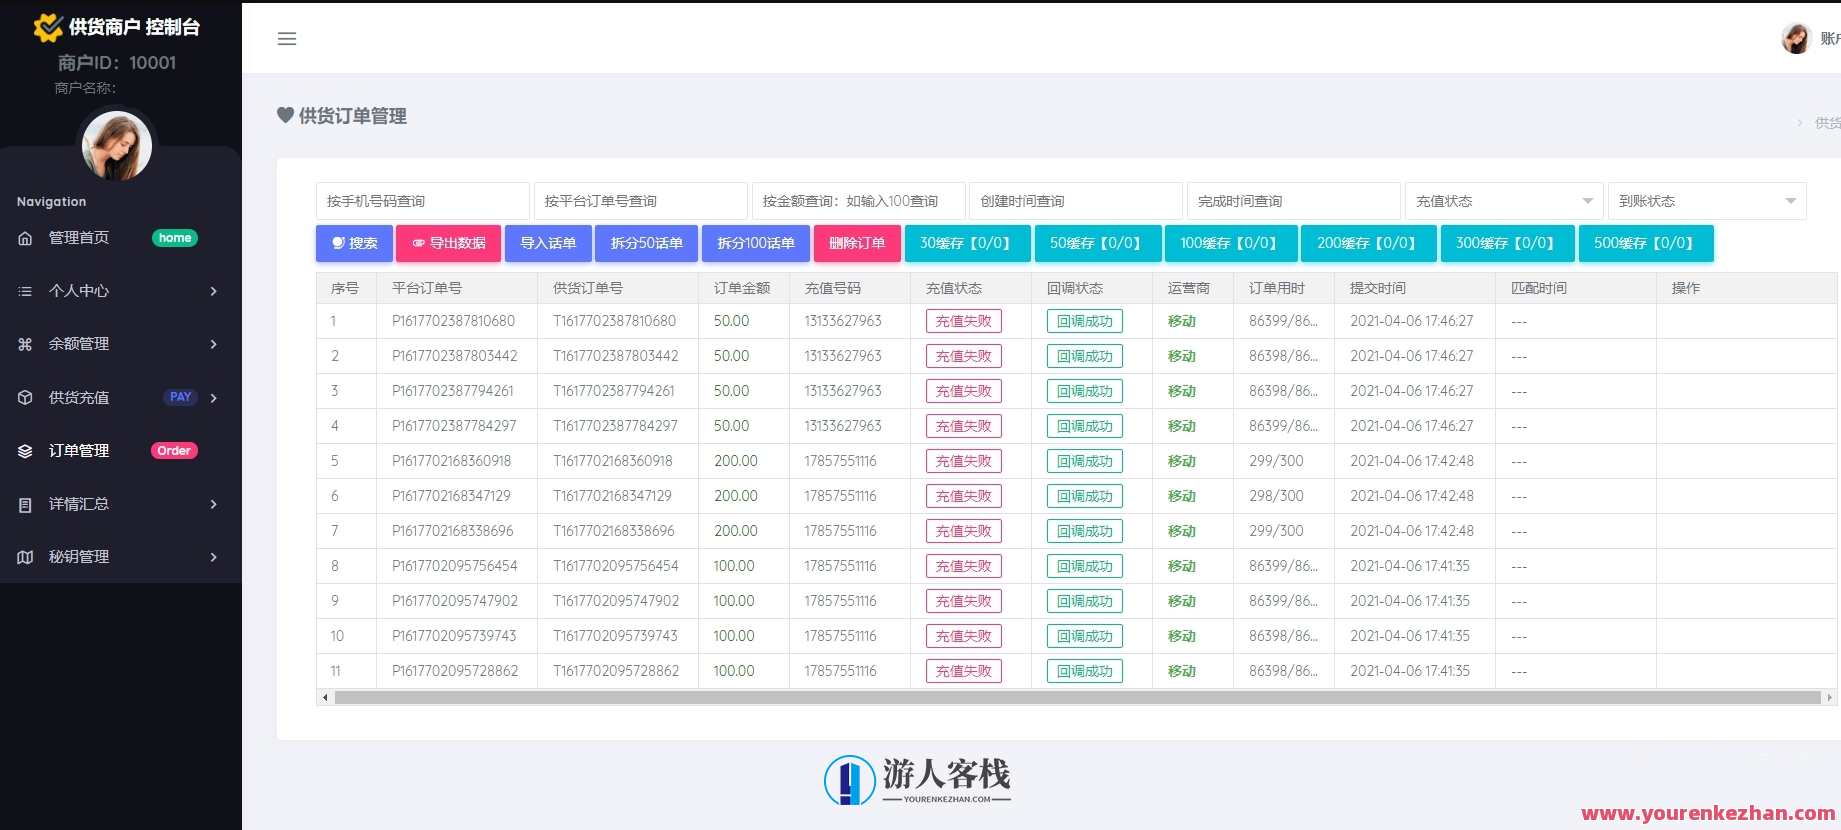This screenshot has height=830, width=1841.
Task: Open the account avatar in top bar
Action: (1796, 38)
